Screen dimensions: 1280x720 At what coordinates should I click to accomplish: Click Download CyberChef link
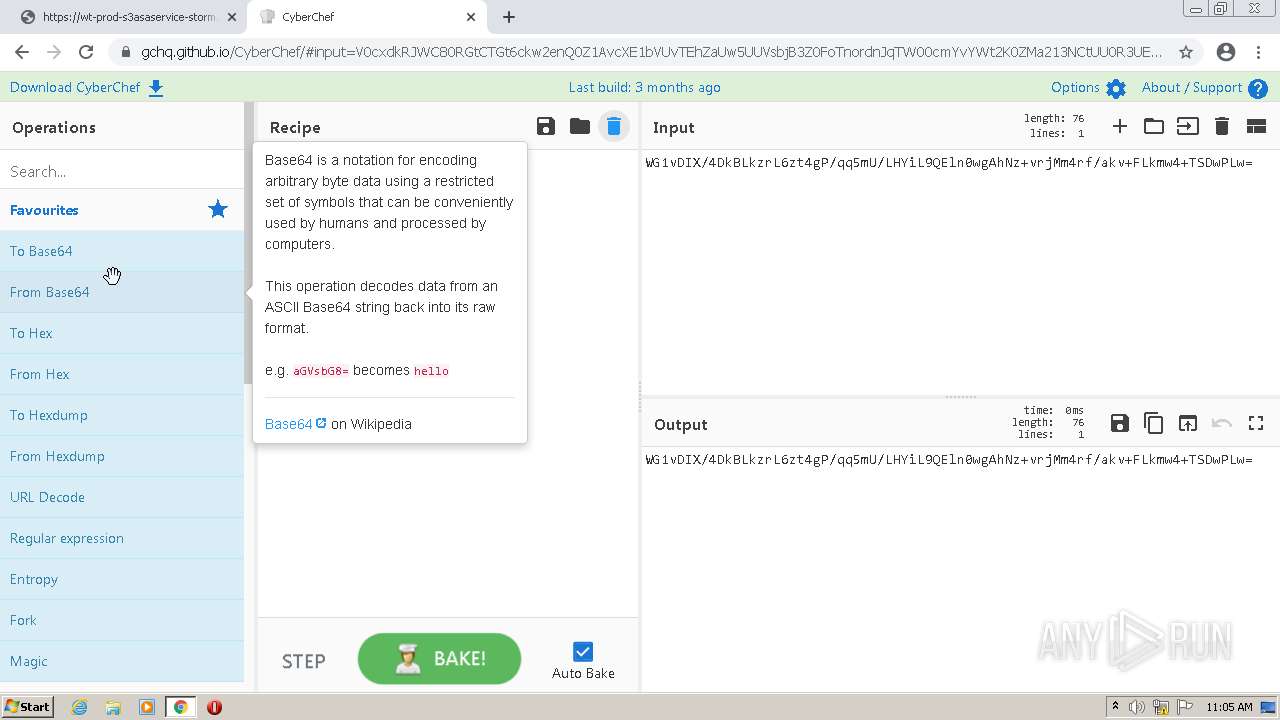point(75,87)
